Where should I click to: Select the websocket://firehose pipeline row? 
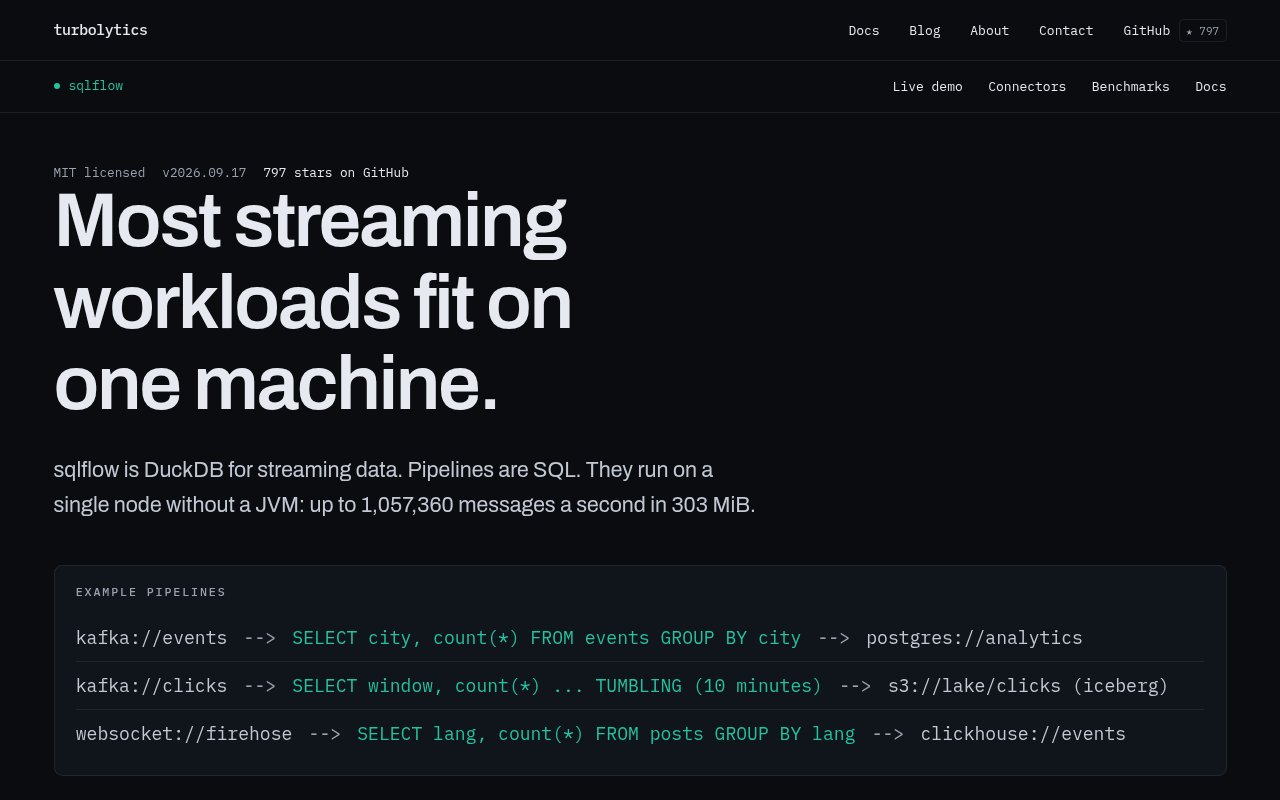coord(640,734)
